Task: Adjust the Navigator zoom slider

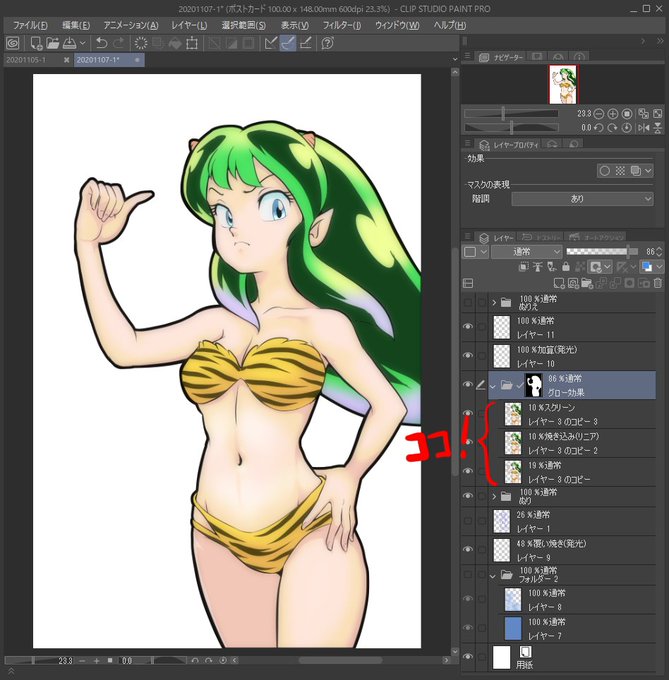Action: tap(511, 114)
